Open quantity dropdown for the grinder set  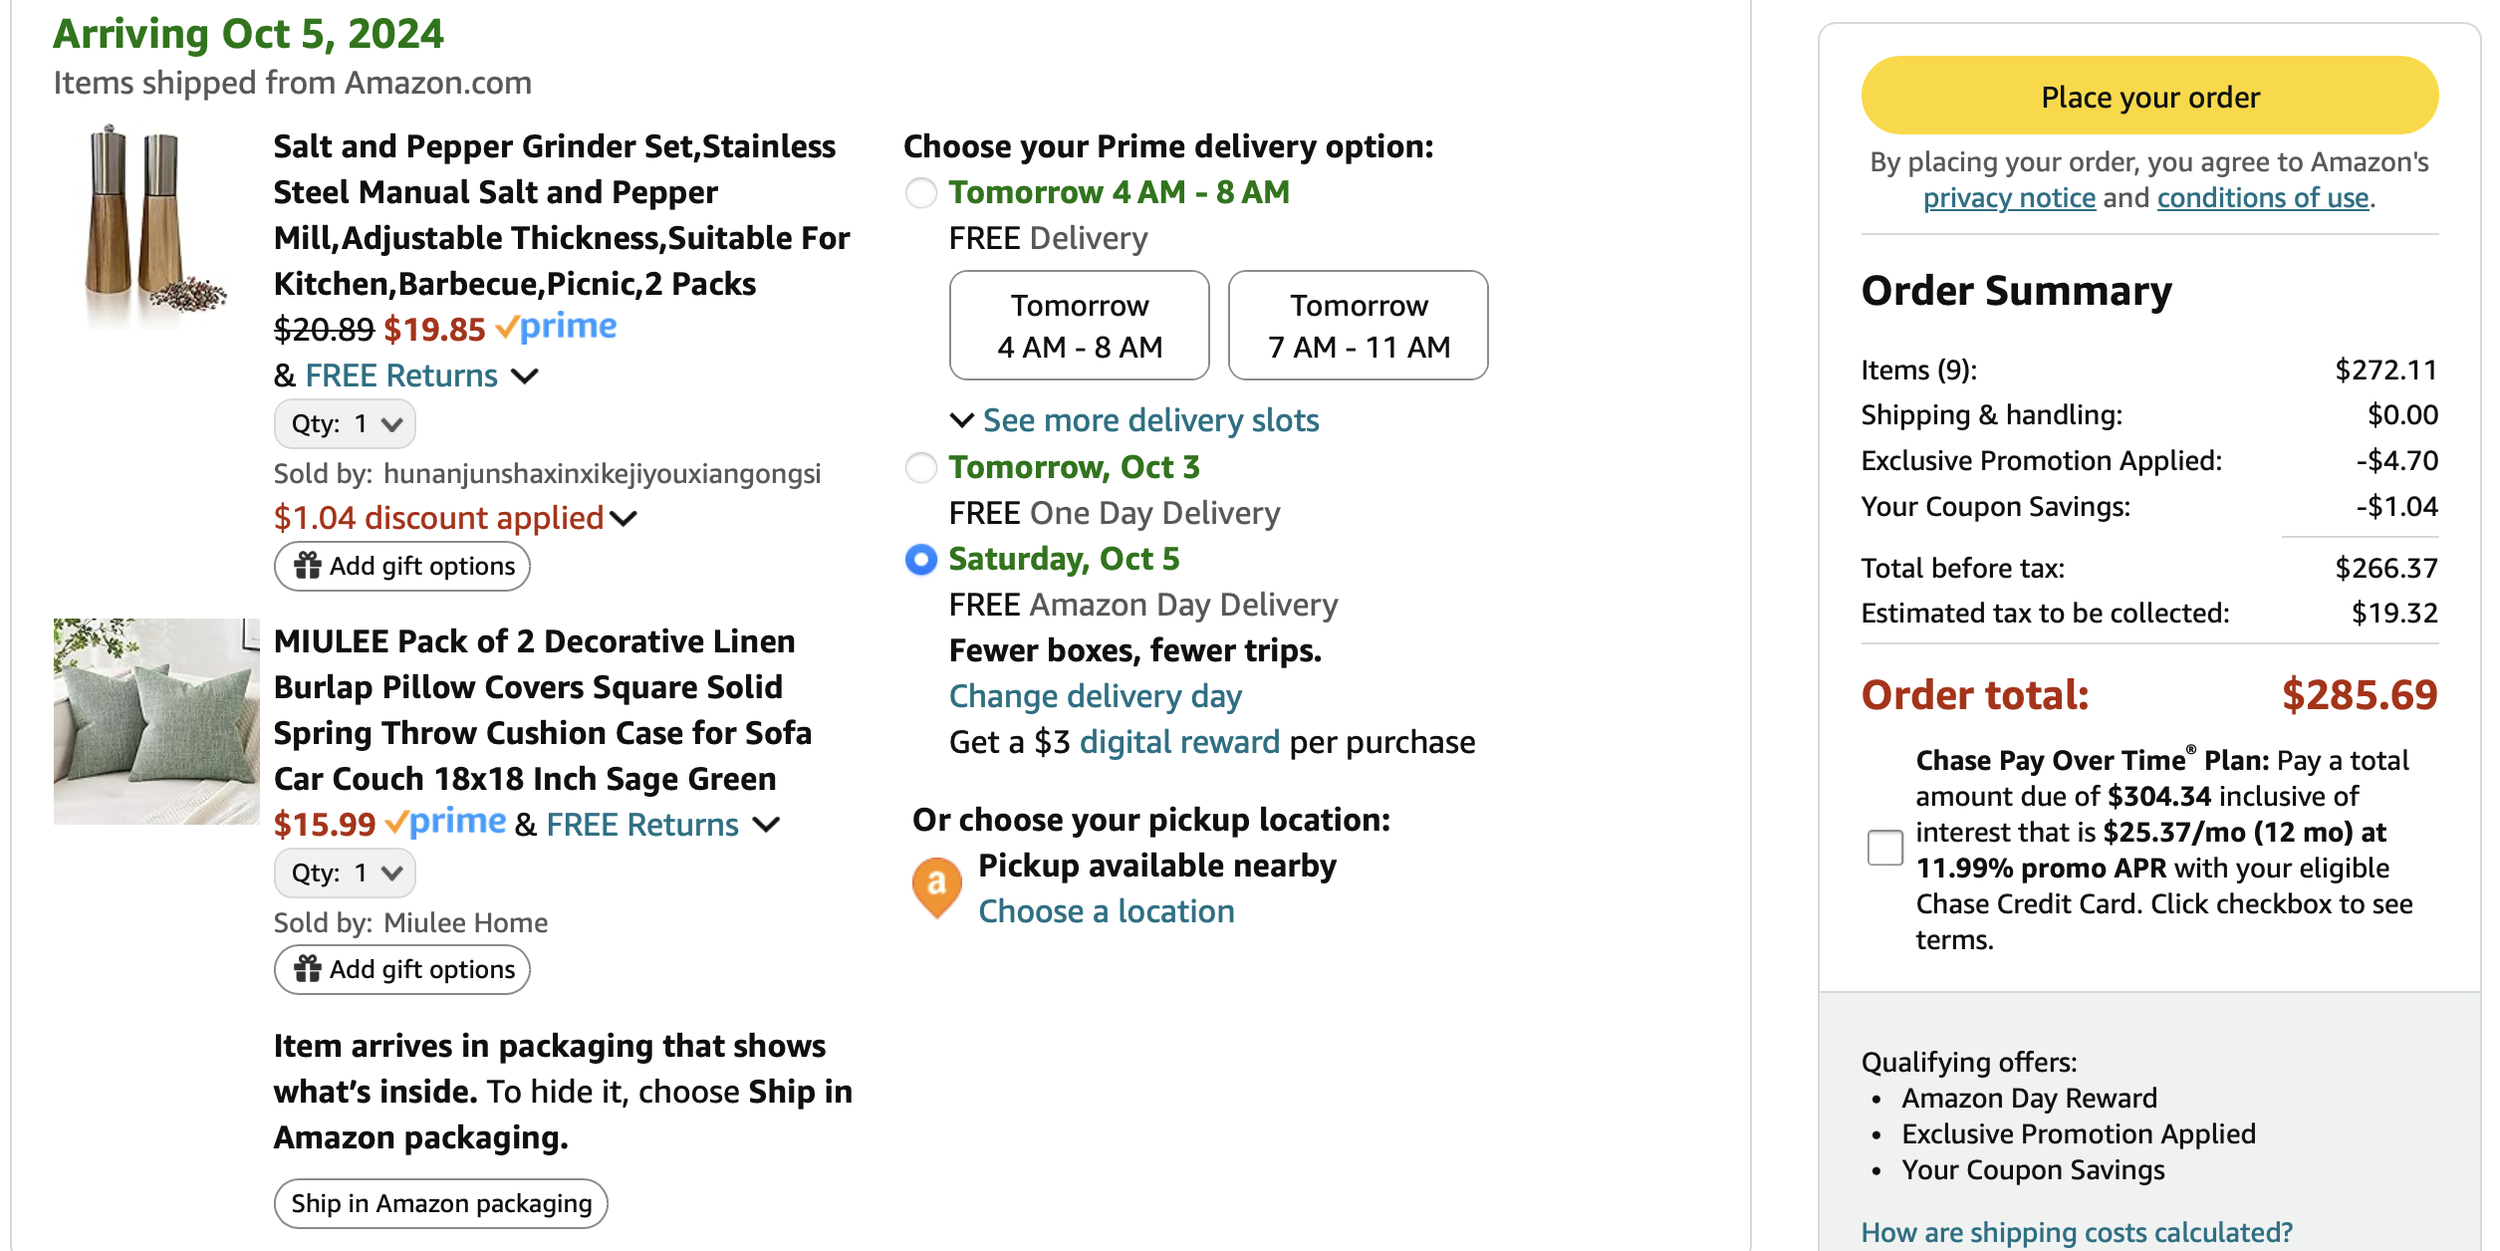tap(345, 424)
